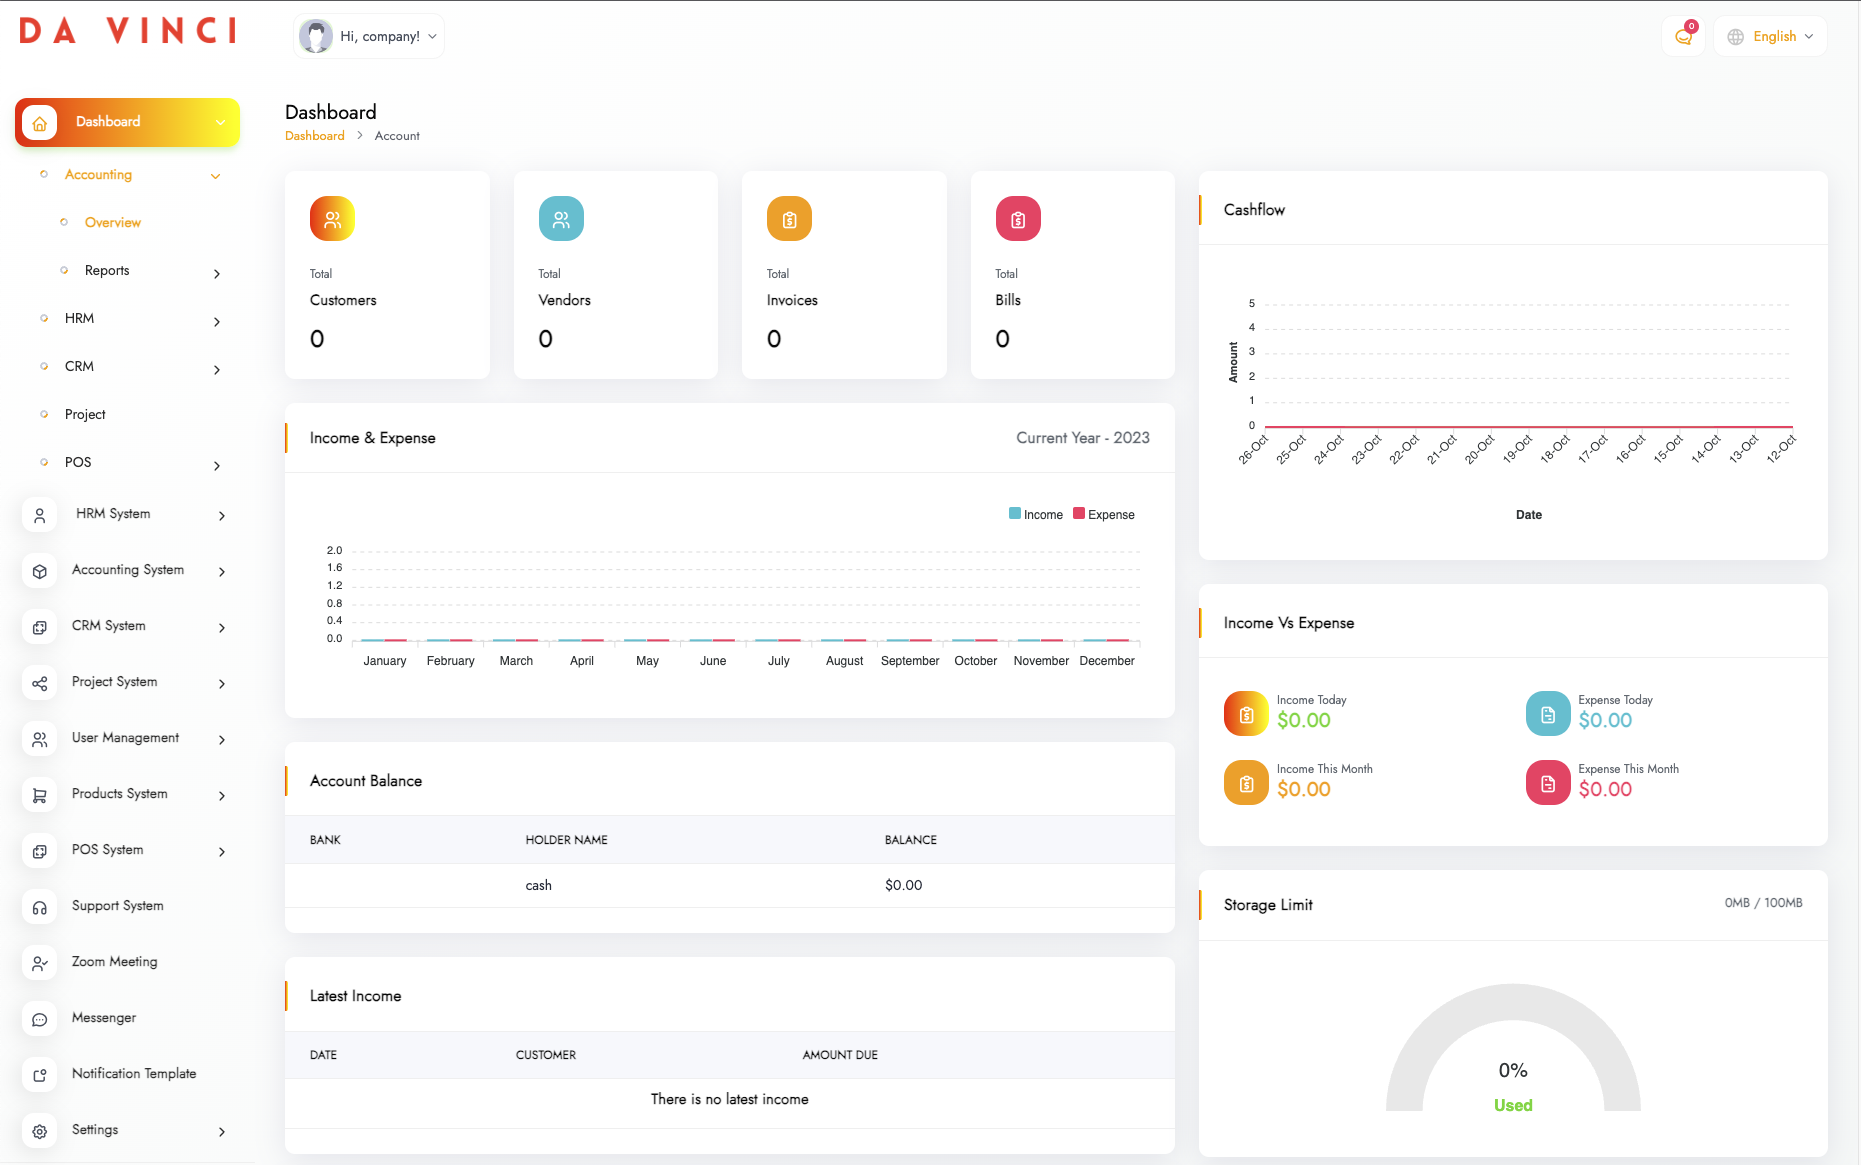Click the Expense This Month icon
Viewport: 1861px width, 1165px height.
(x=1548, y=783)
